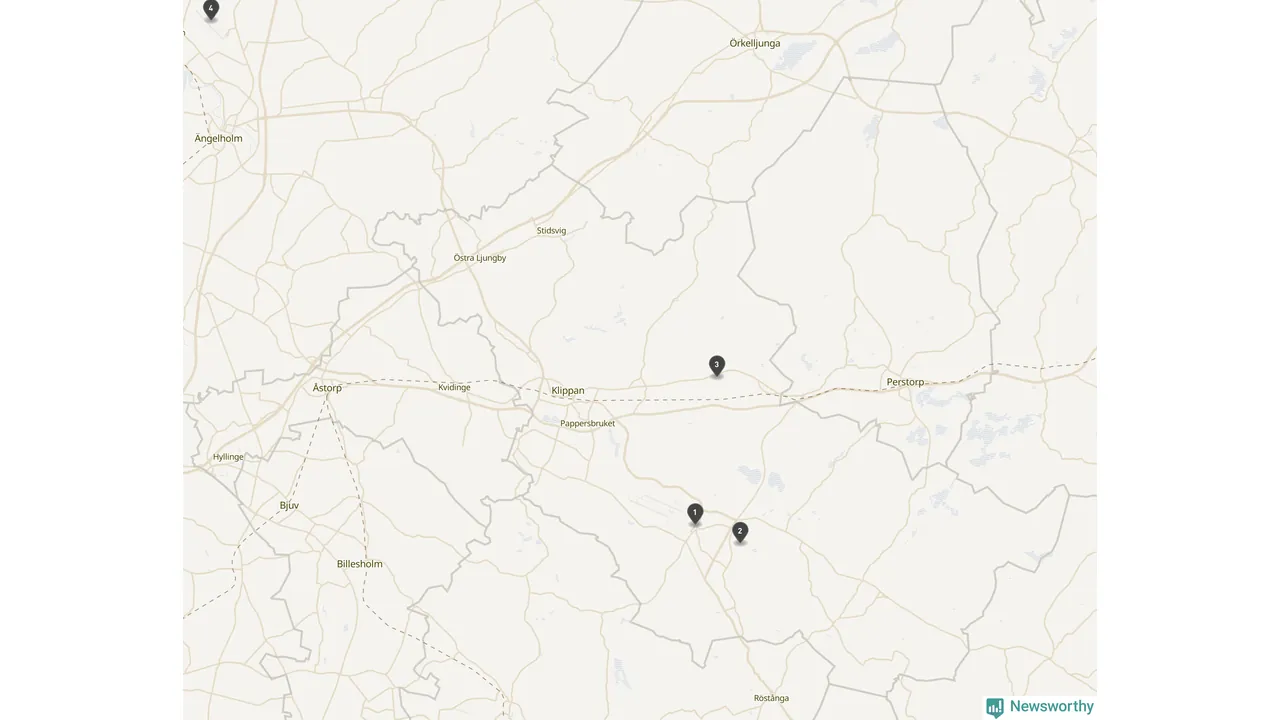Image resolution: width=1280 pixels, height=720 pixels.
Task: Click the Bjuv town label
Action: [x=289, y=506]
